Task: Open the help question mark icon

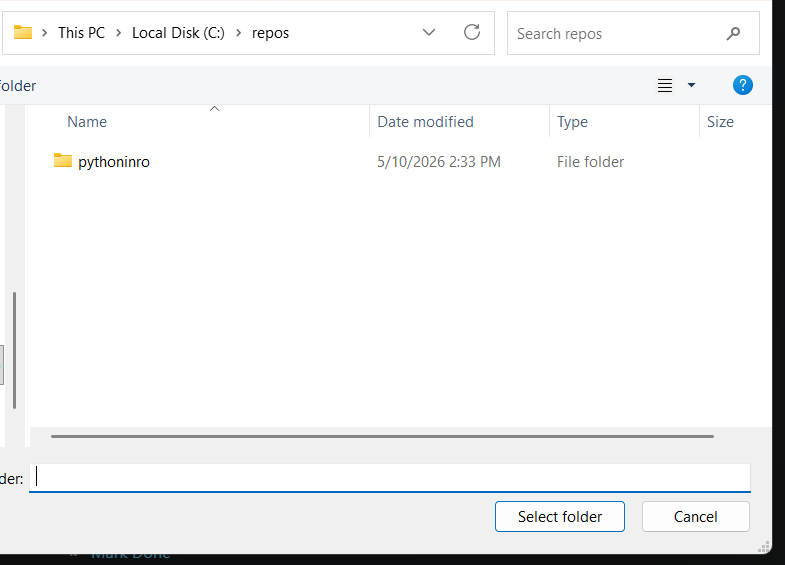Action: 742,85
